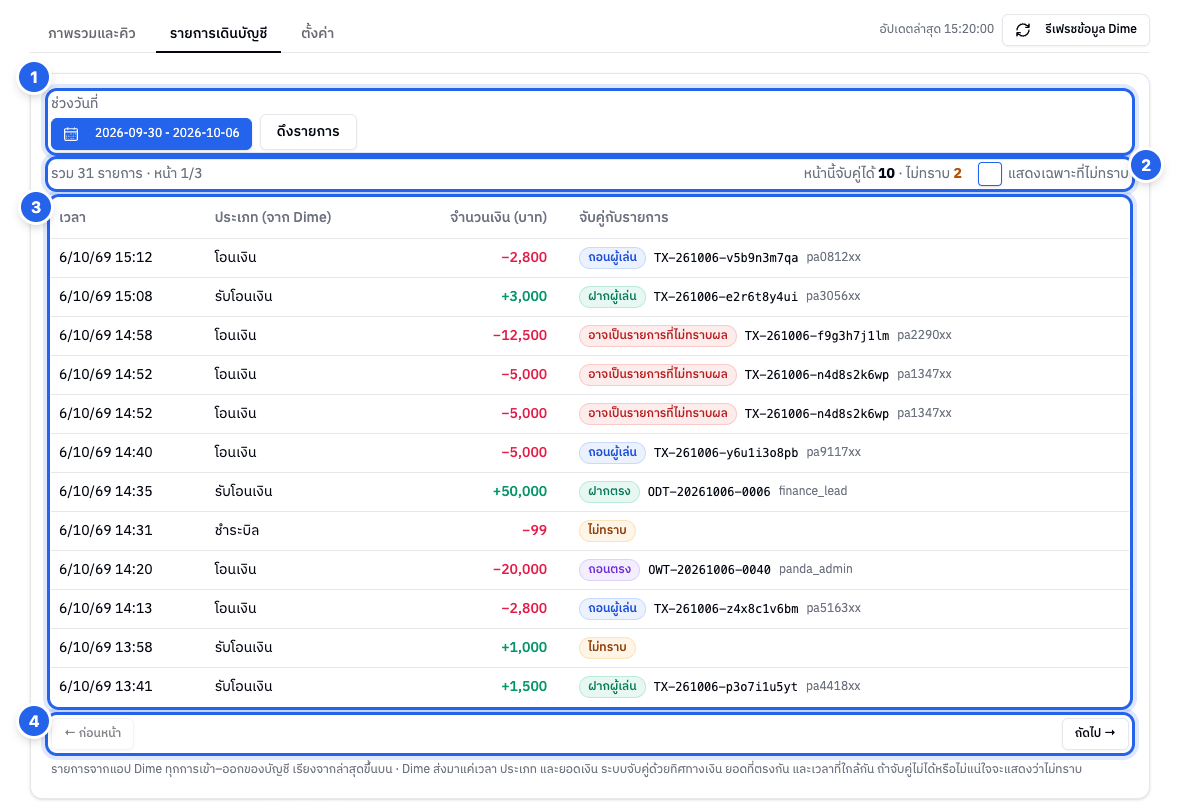Click the amount +50,000
The width and height of the screenshot is (1180, 812).
click(x=519, y=491)
